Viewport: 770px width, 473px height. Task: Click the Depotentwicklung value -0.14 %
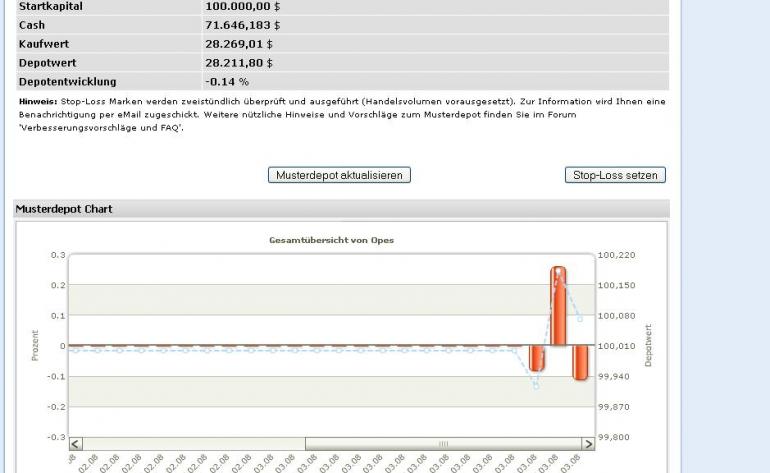(x=227, y=82)
